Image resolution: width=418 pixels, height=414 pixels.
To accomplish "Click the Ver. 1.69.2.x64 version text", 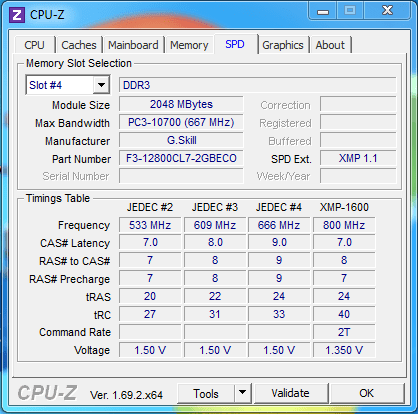I will coord(126,395).
